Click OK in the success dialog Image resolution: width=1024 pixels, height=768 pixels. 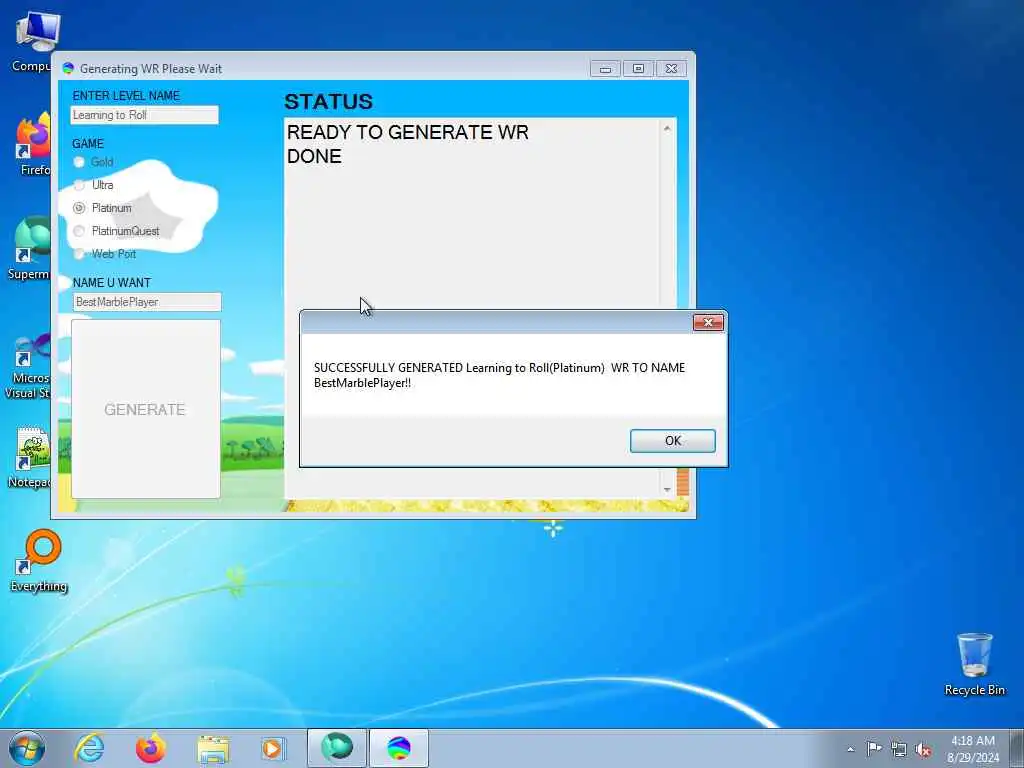click(673, 441)
